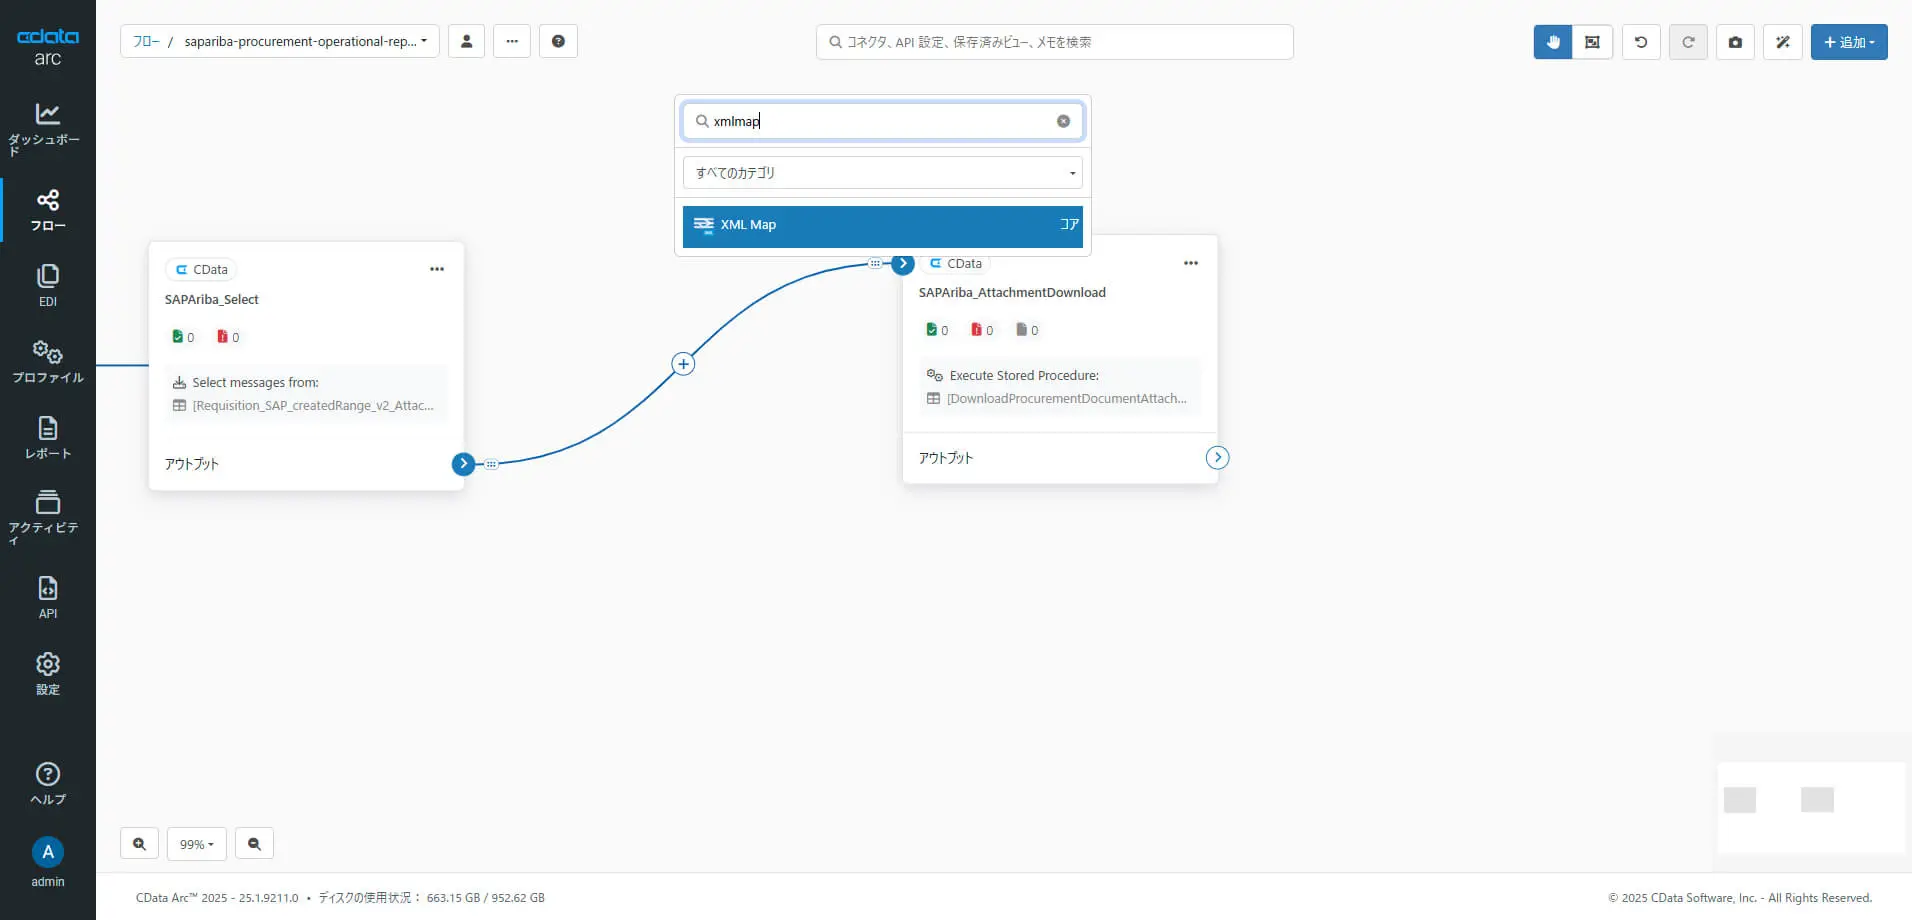
Task: Click the SAPAriba_AttachmentDownload connector title
Action: tap(1012, 292)
